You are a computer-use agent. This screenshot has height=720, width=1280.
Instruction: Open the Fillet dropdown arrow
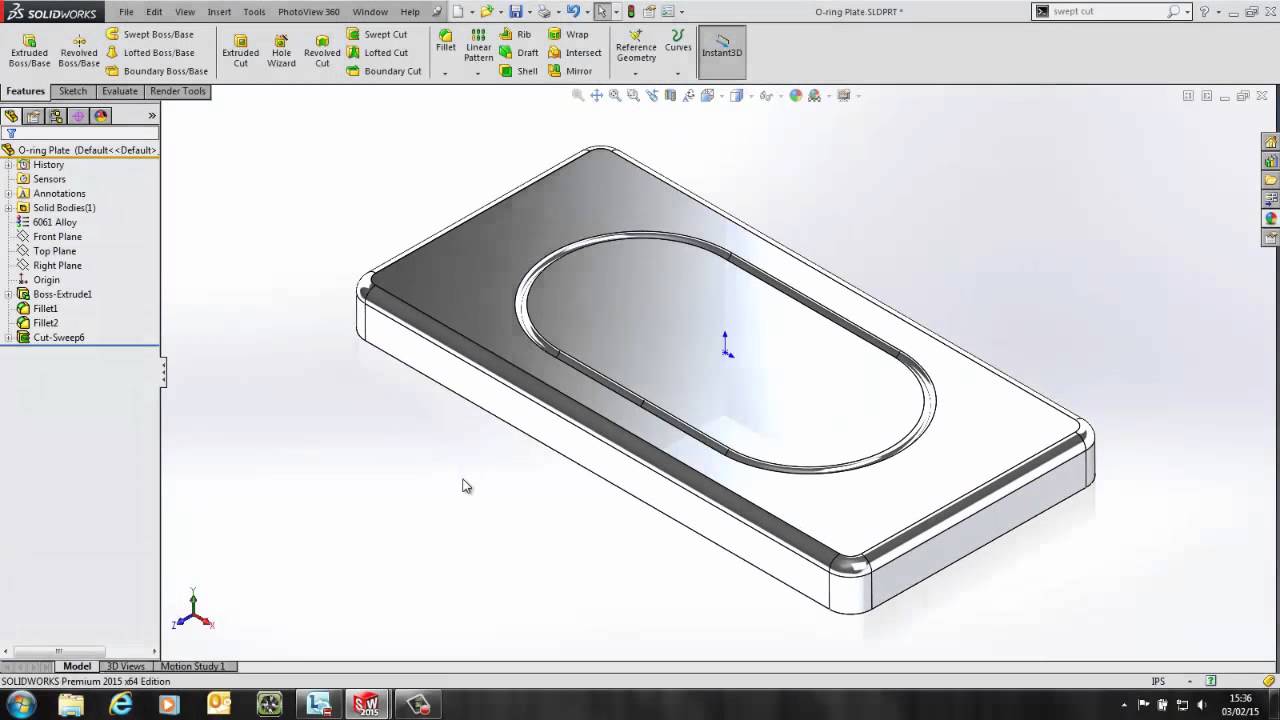tap(445, 72)
